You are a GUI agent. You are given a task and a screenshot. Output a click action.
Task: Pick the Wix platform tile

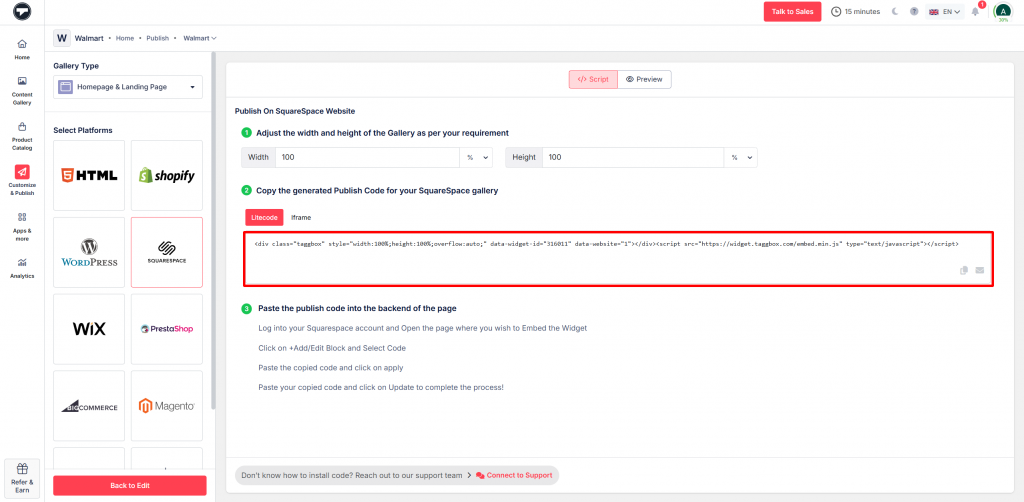89,329
